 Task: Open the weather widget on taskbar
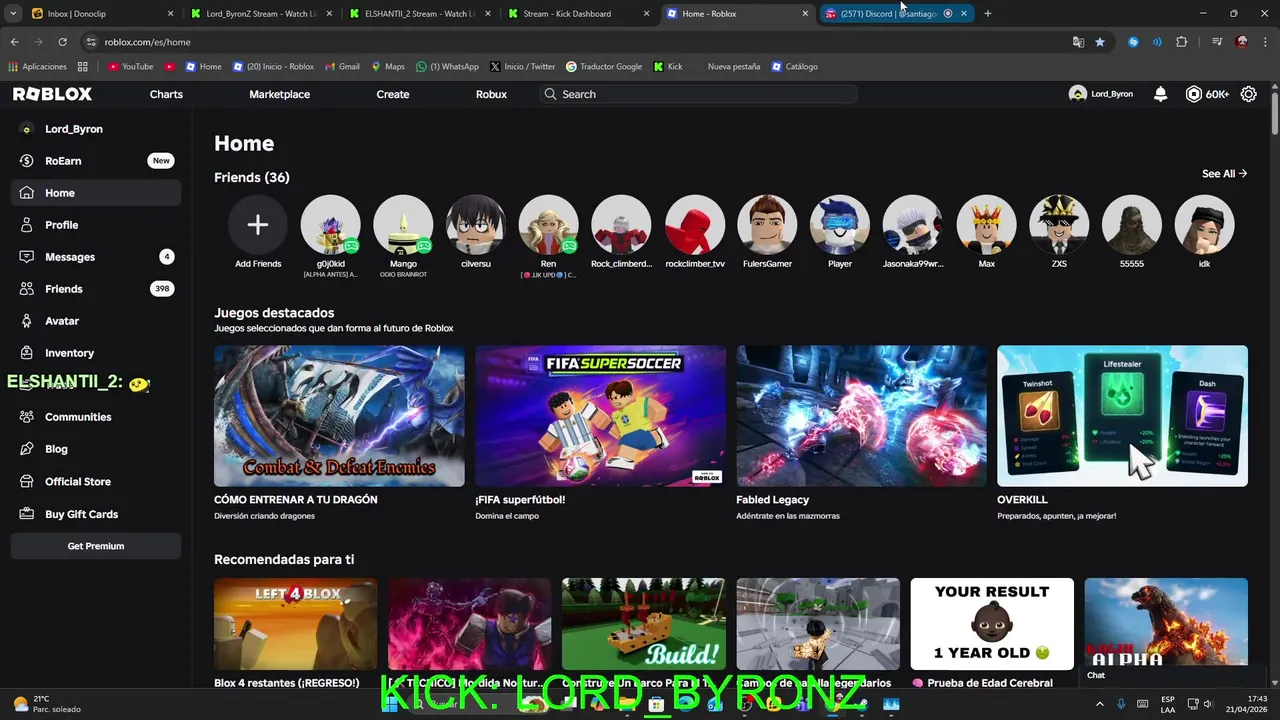tap(46, 704)
